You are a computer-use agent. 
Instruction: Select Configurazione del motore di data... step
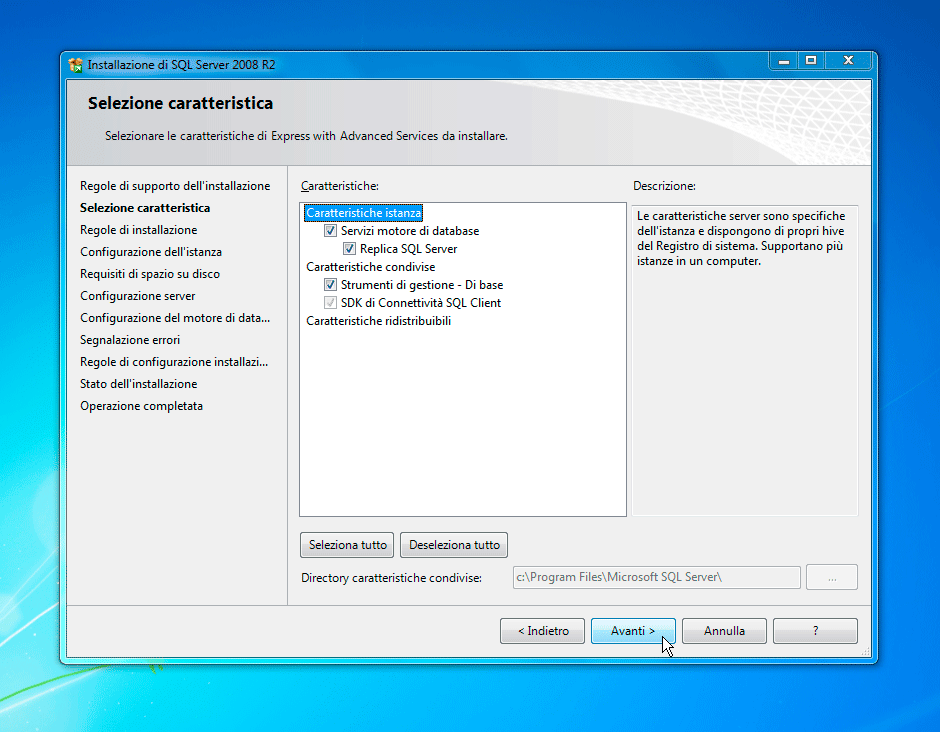175,318
